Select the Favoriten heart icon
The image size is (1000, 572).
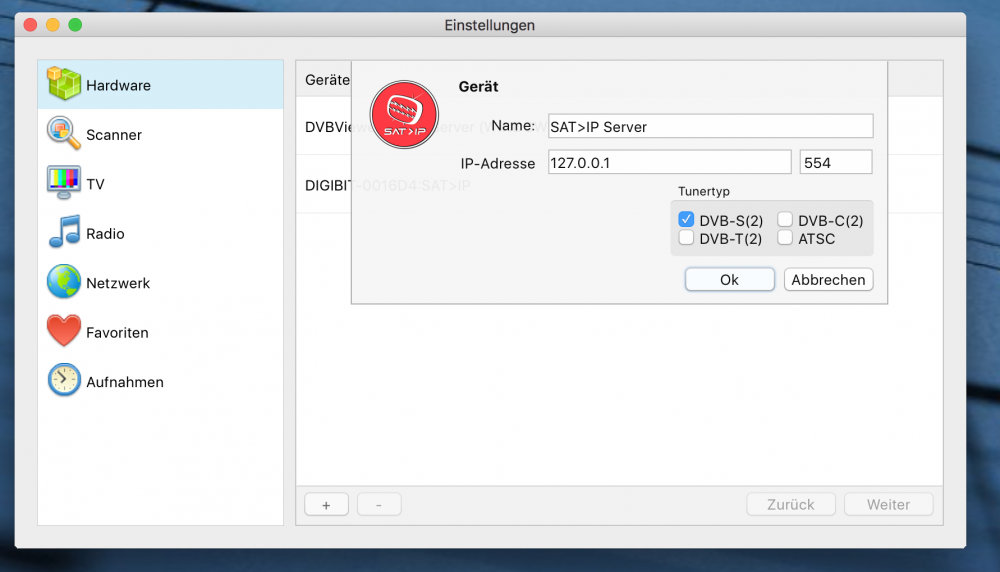tap(64, 332)
